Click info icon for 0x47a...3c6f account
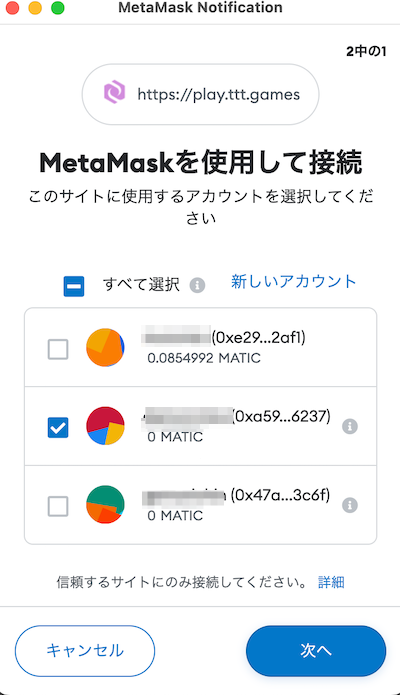This screenshot has width=400, height=695. tap(350, 505)
